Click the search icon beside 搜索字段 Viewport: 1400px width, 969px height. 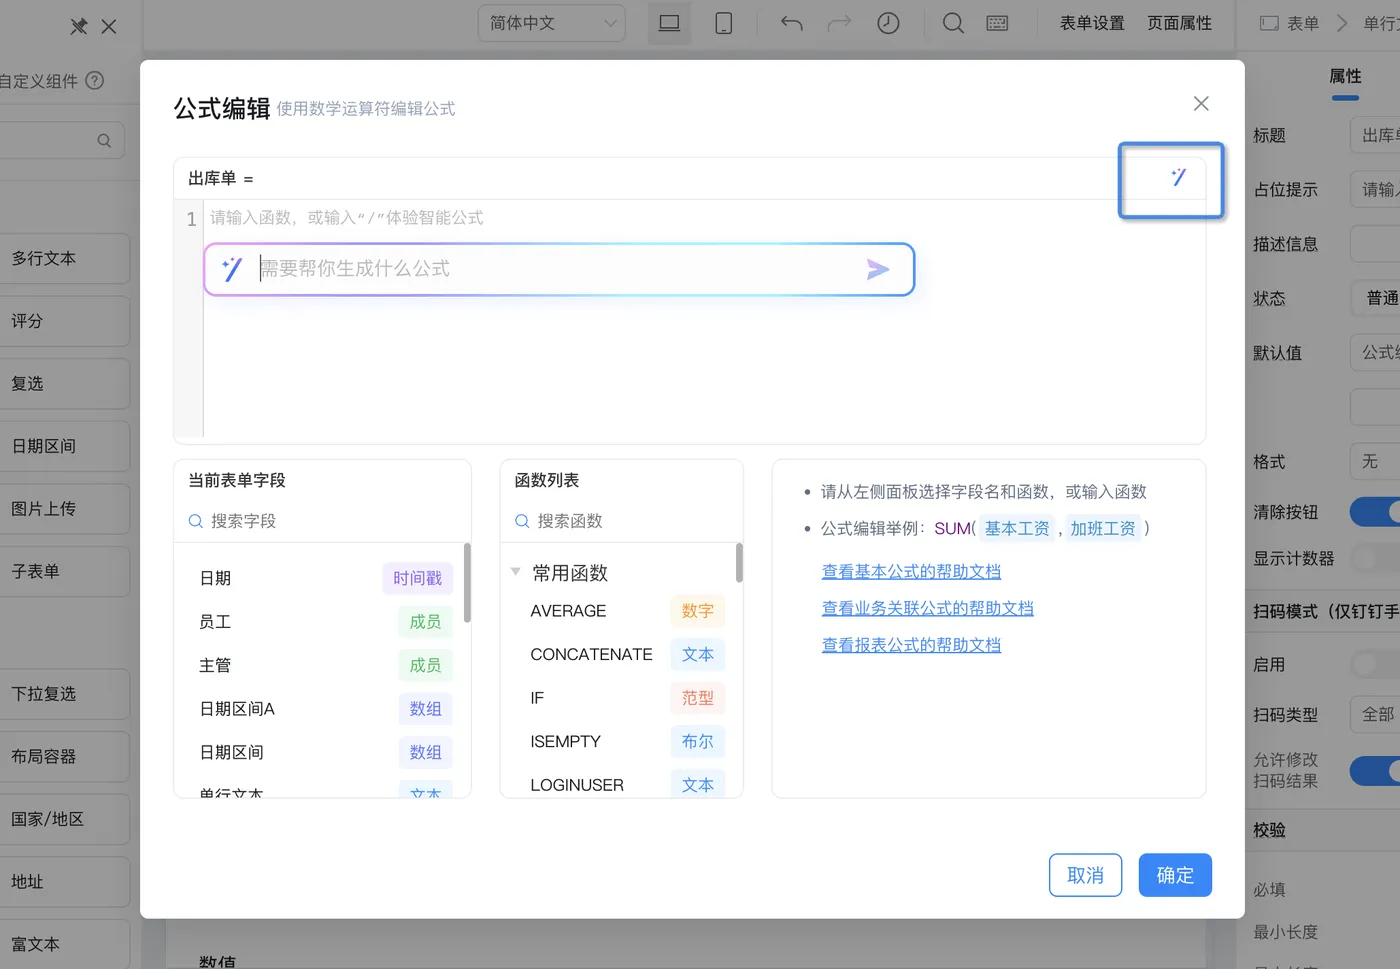[196, 521]
